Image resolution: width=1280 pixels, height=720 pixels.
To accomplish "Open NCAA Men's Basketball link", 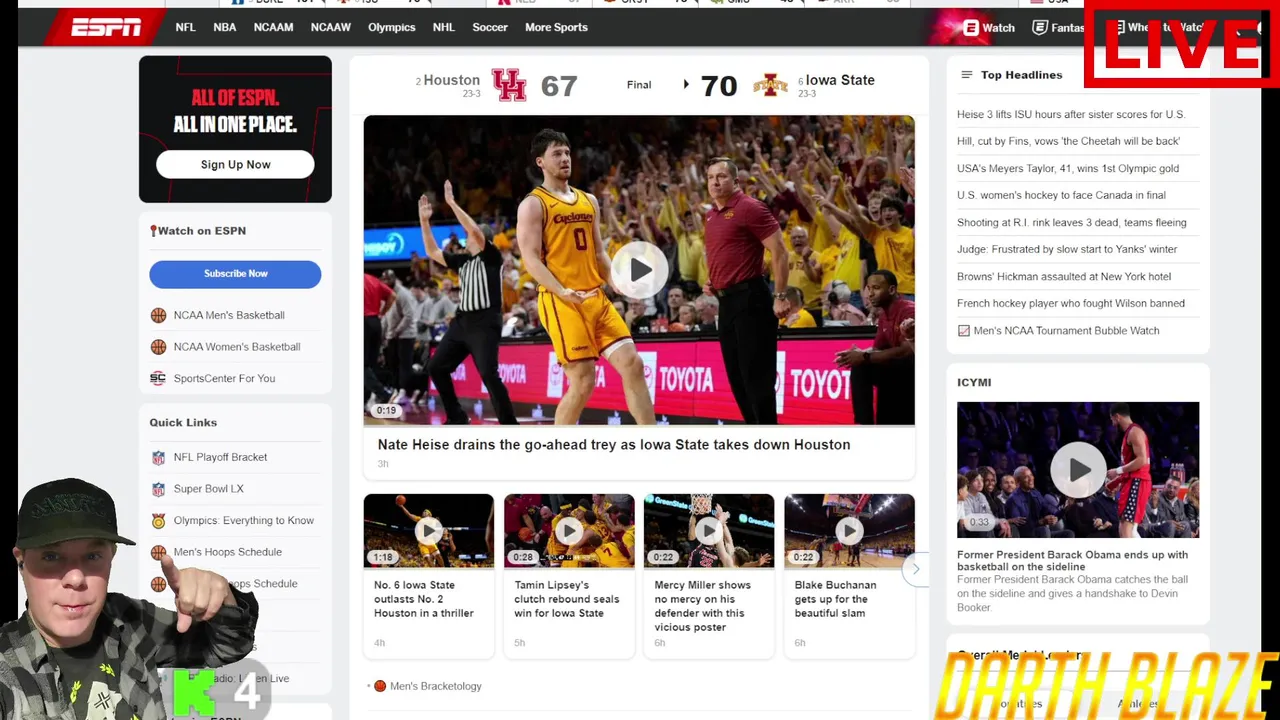I will click(229, 315).
